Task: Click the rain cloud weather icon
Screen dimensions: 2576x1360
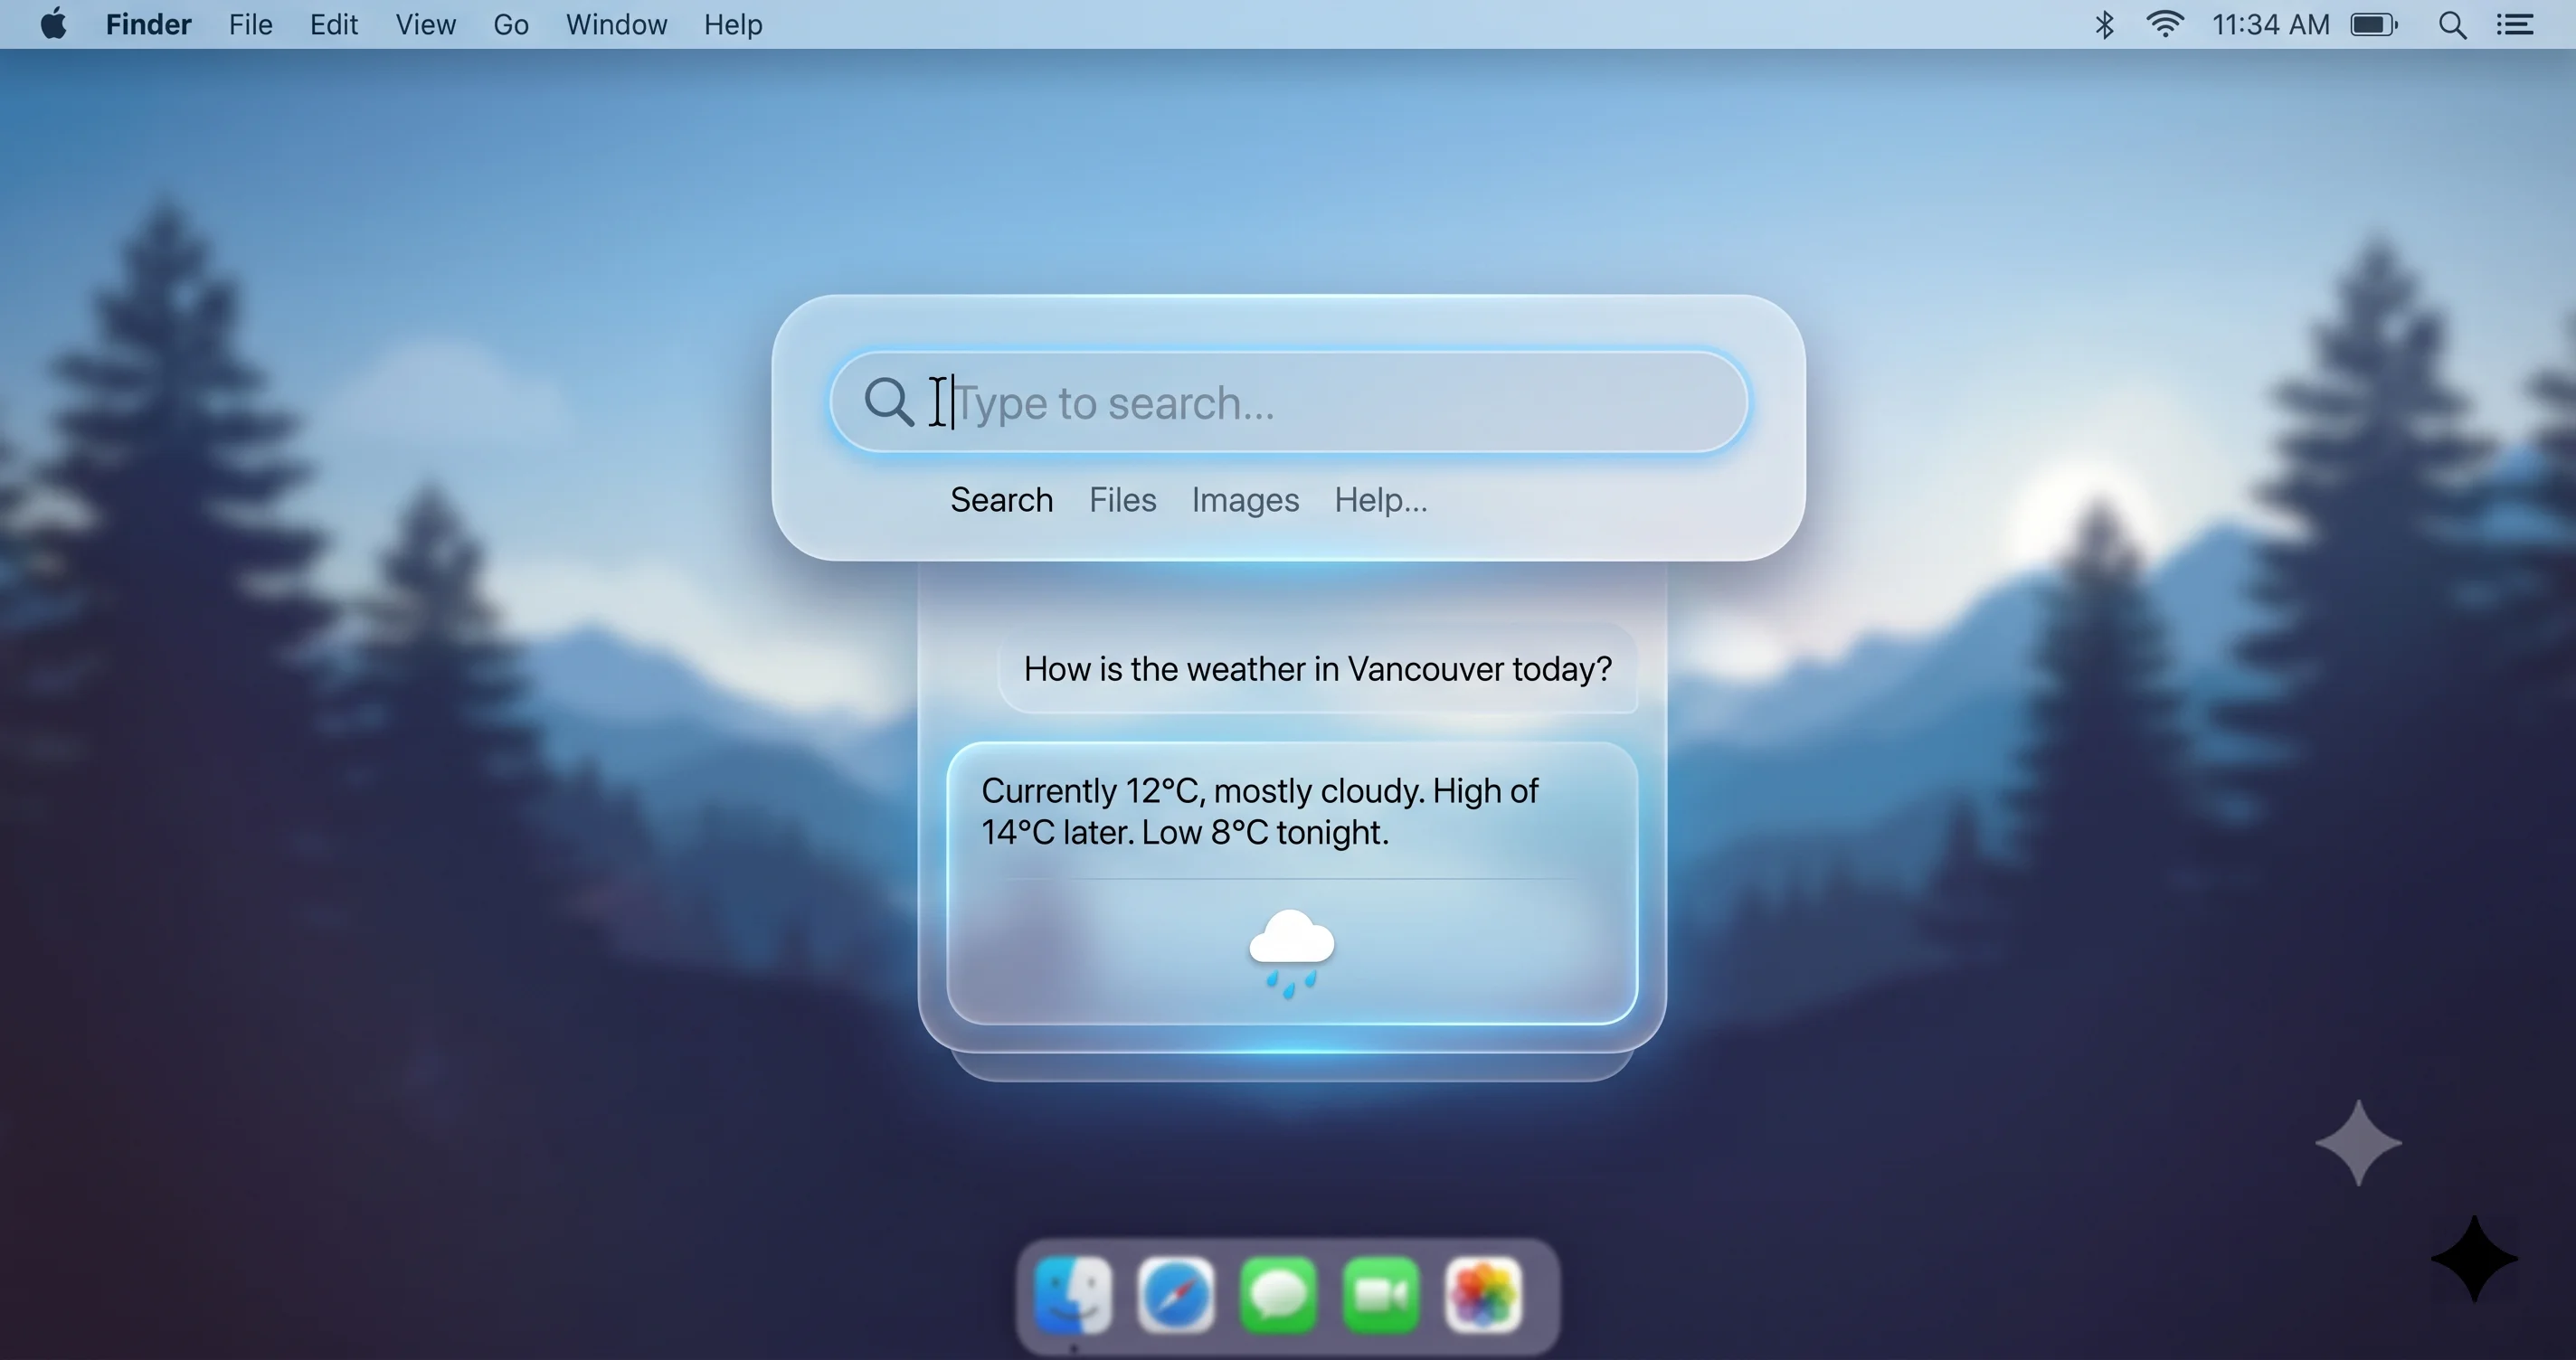Action: pyautogui.click(x=1291, y=953)
